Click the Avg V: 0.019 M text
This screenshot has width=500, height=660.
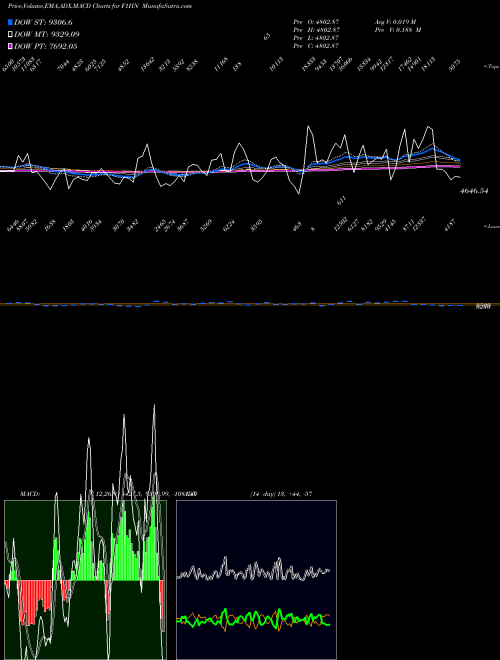(x=395, y=22)
